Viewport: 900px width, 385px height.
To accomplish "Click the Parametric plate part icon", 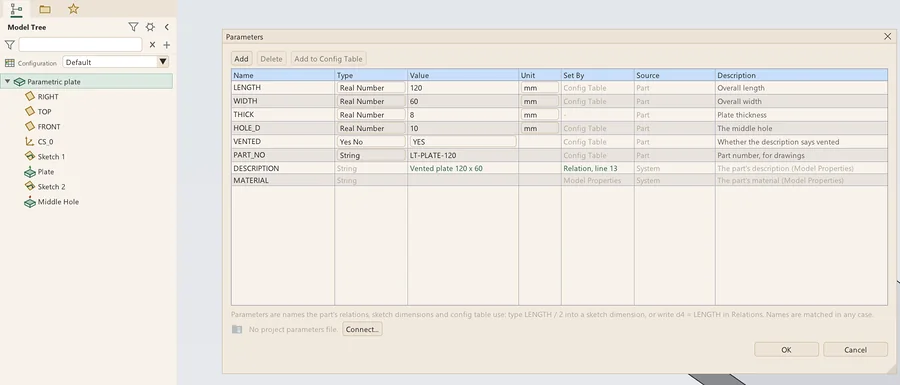I will point(20,82).
